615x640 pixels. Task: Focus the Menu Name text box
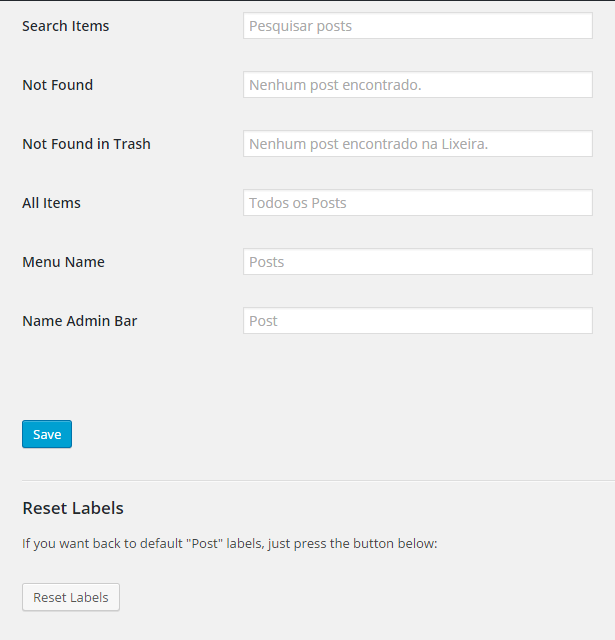click(x=417, y=262)
